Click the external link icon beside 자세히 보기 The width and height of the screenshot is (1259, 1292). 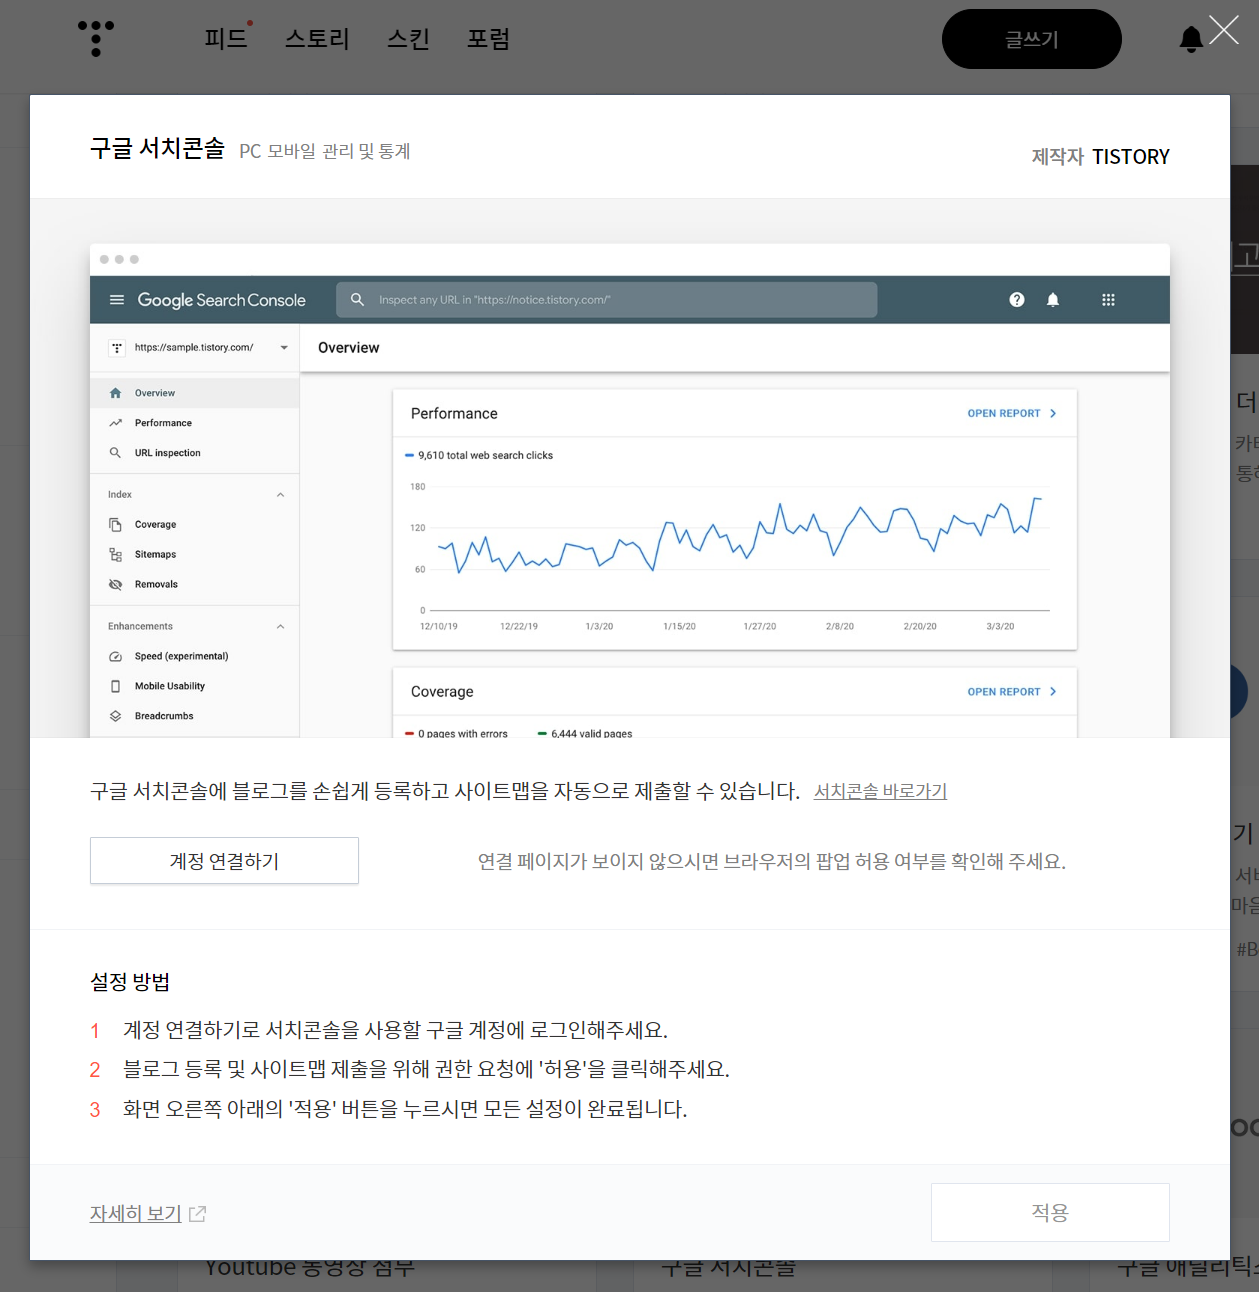(198, 1214)
